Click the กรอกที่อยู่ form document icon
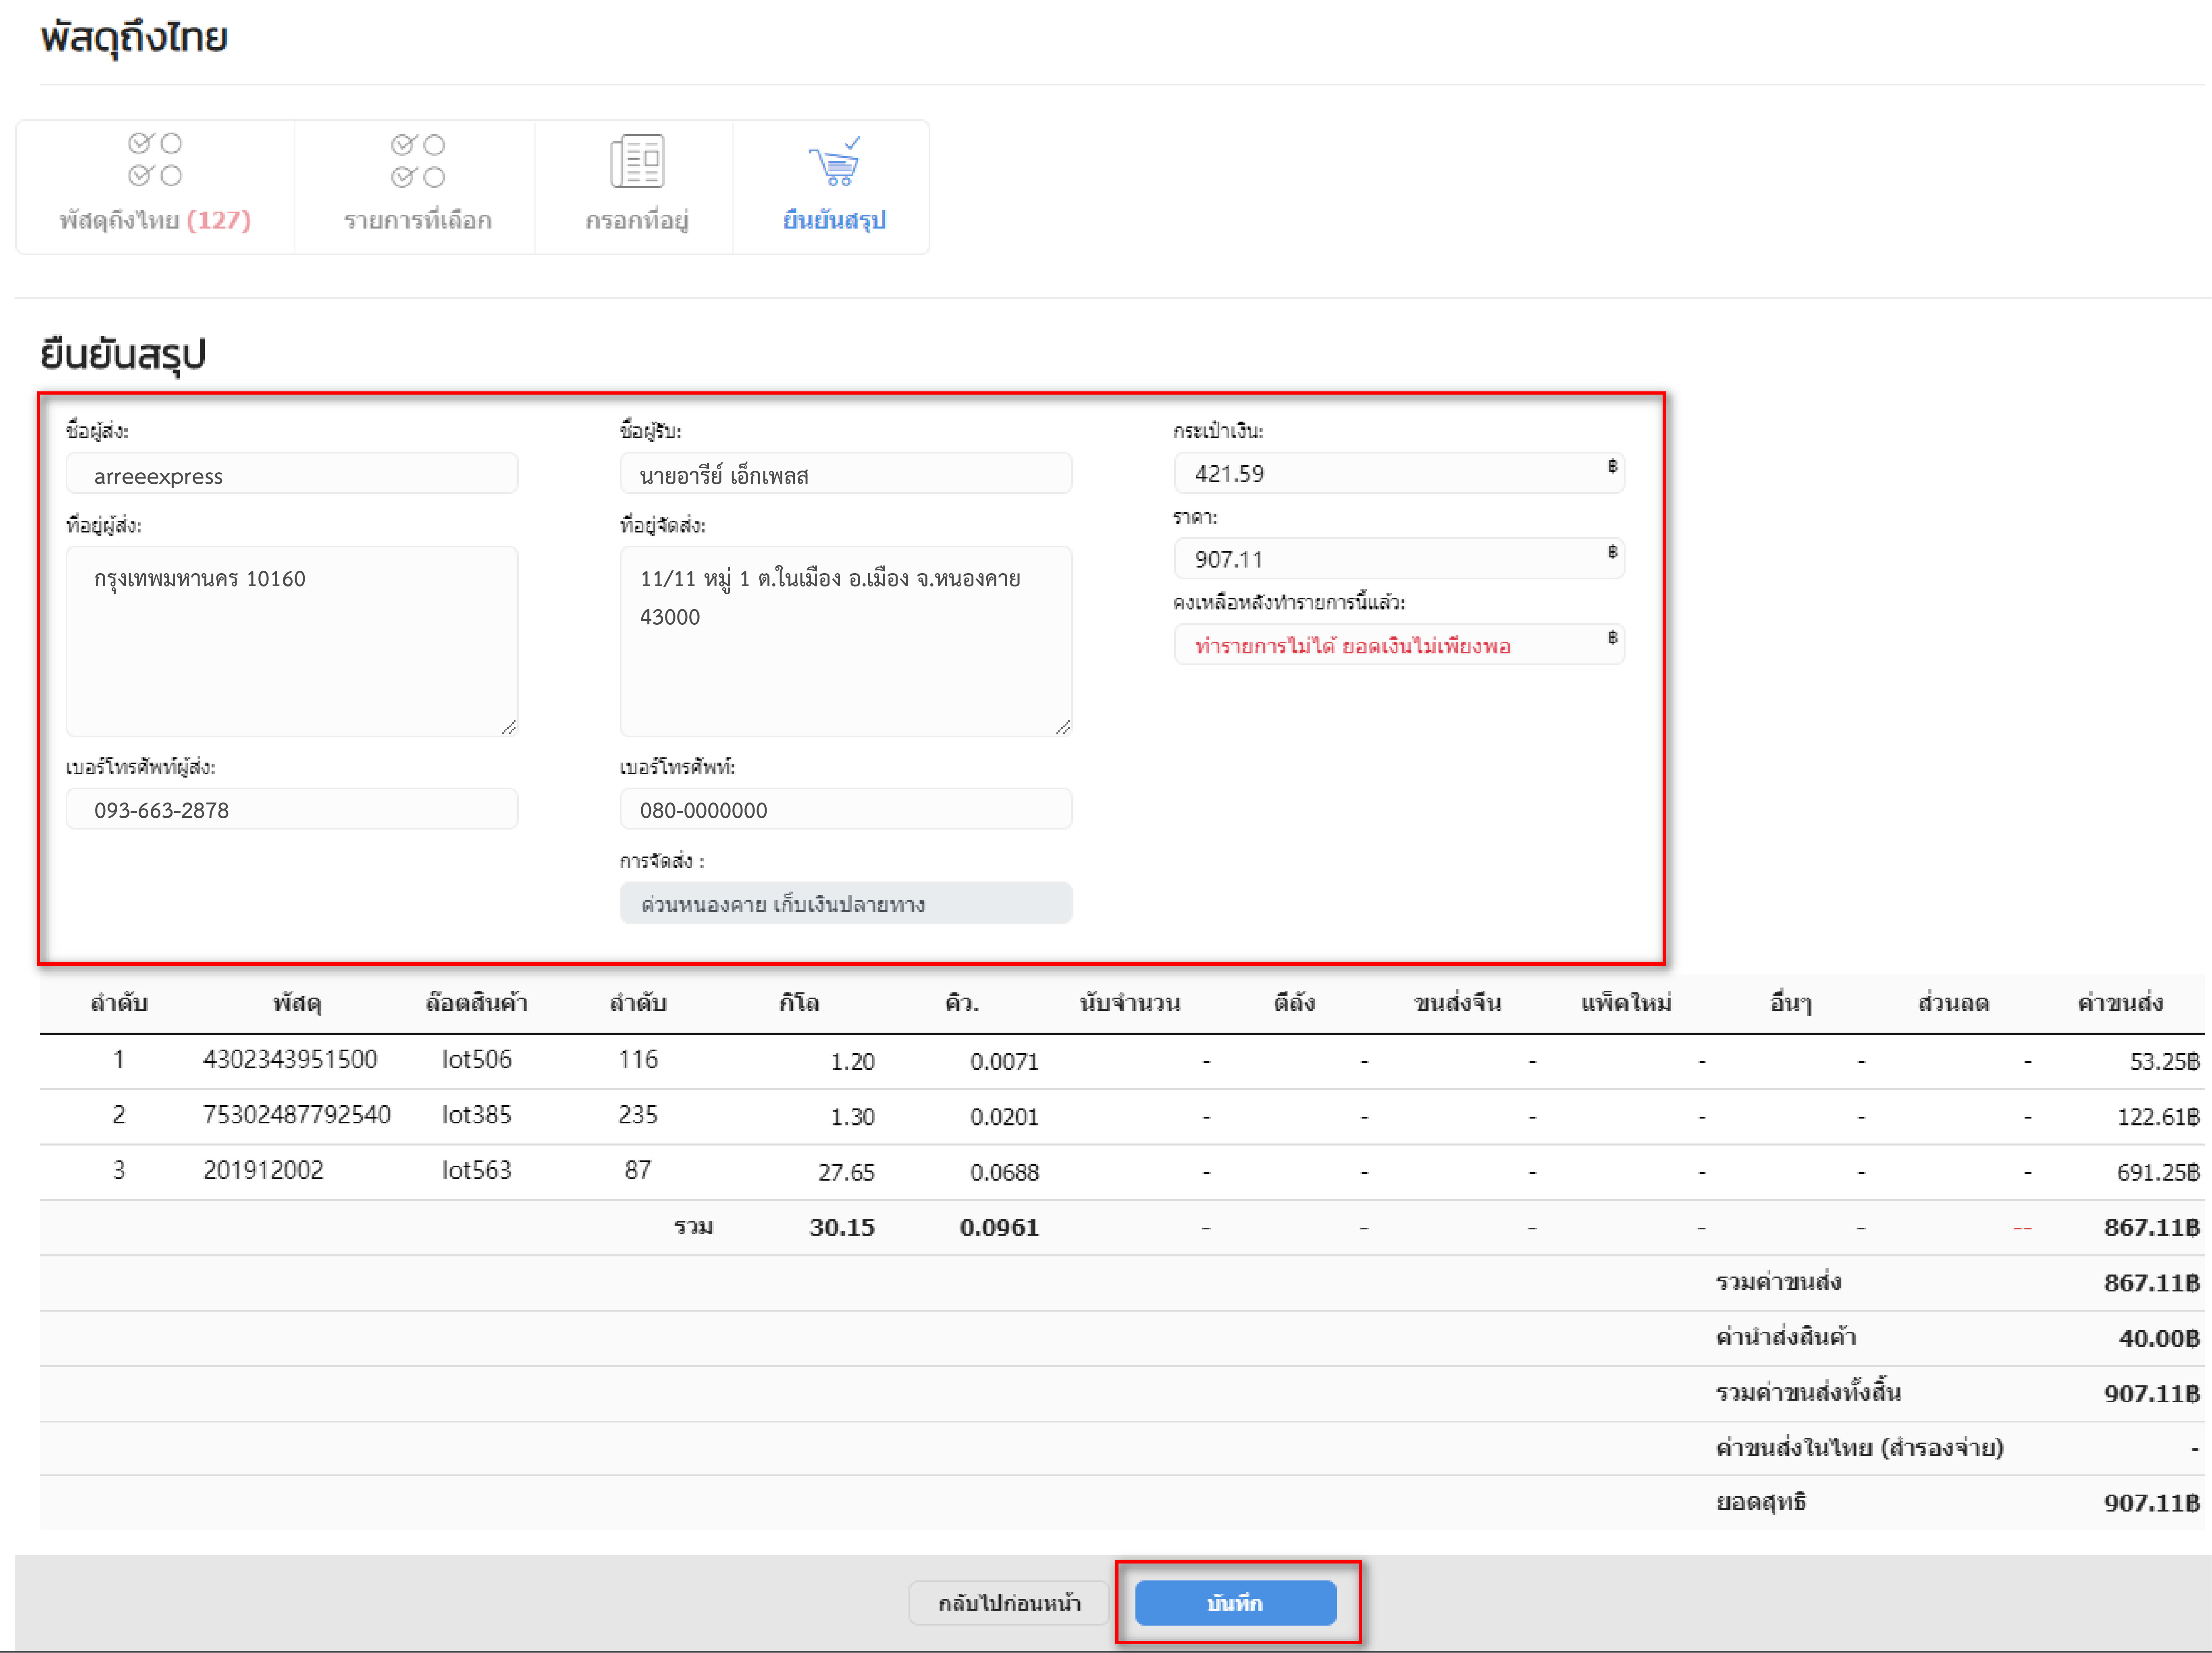 637,161
